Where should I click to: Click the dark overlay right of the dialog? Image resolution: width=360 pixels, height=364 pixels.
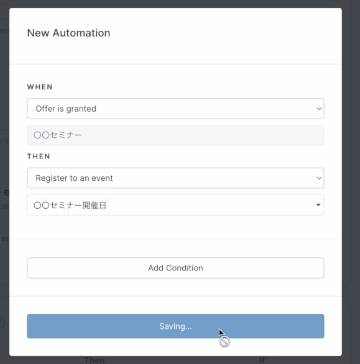[351, 182]
